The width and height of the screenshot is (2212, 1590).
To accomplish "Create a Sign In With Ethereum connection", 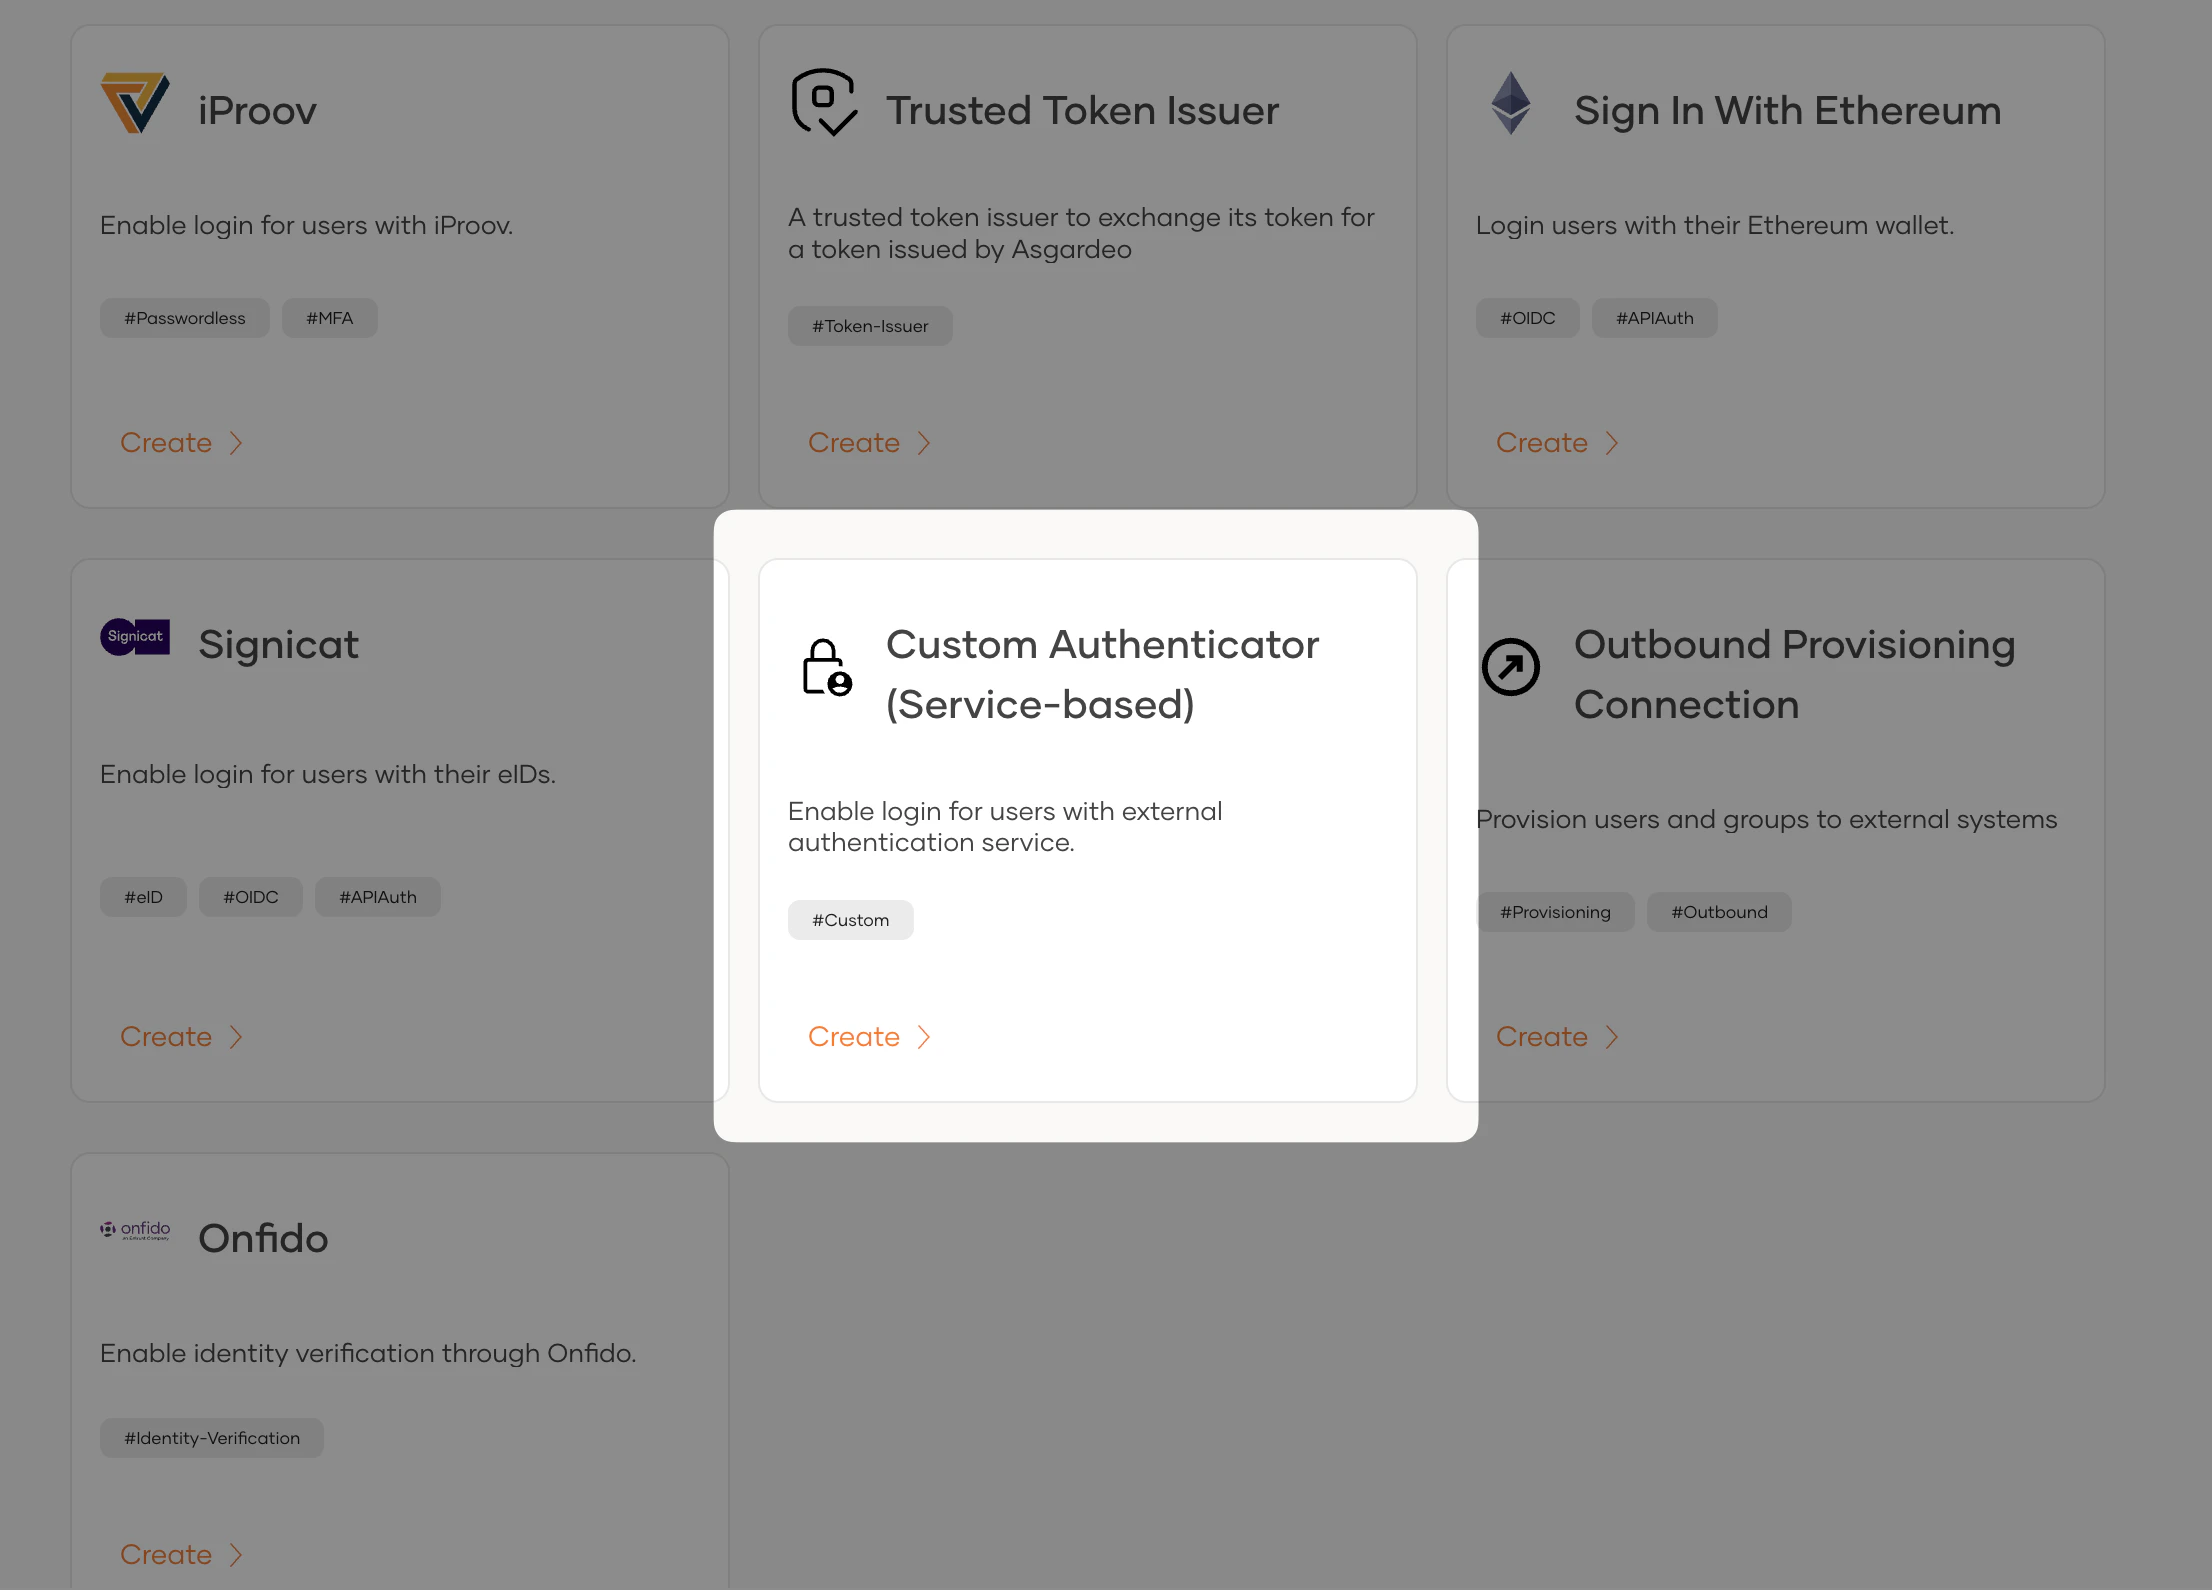I will [x=1541, y=442].
